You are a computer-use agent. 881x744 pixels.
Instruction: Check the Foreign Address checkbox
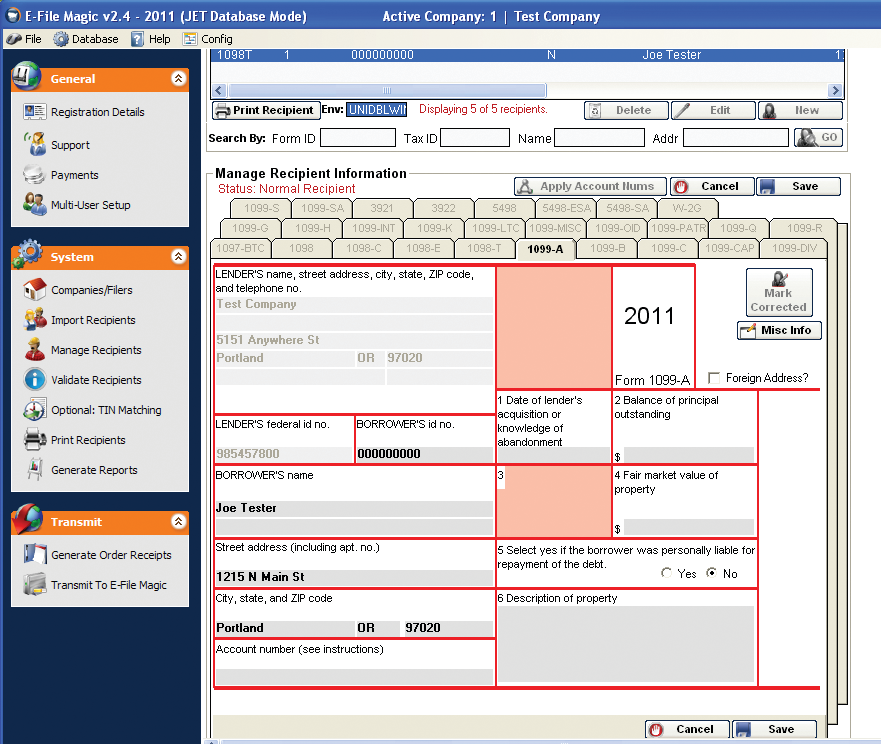[x=714, y=378]
